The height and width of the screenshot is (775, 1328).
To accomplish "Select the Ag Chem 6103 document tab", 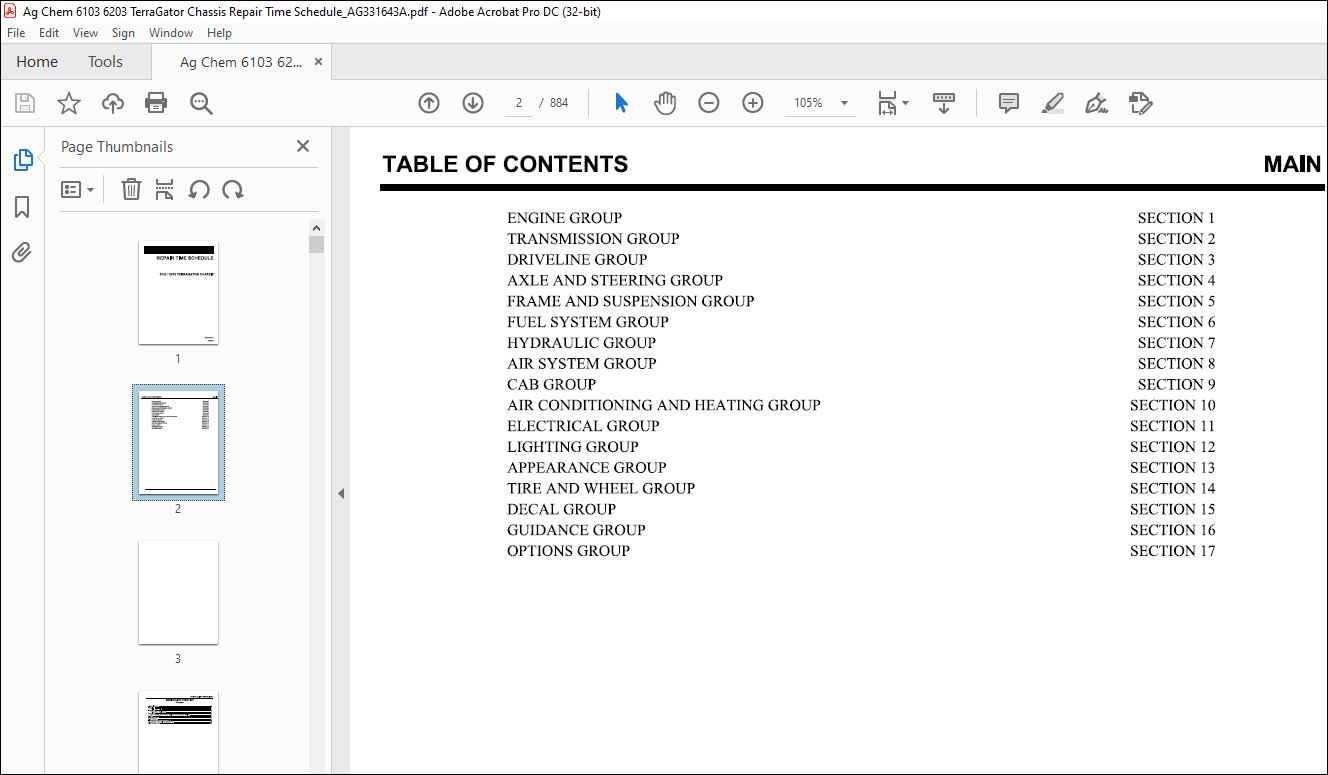I will 240,62.
